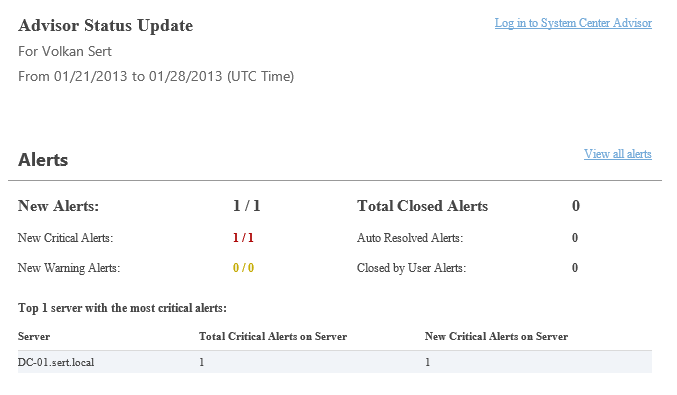
Task: Open the View all alerts link
Action: coord(617,154)
